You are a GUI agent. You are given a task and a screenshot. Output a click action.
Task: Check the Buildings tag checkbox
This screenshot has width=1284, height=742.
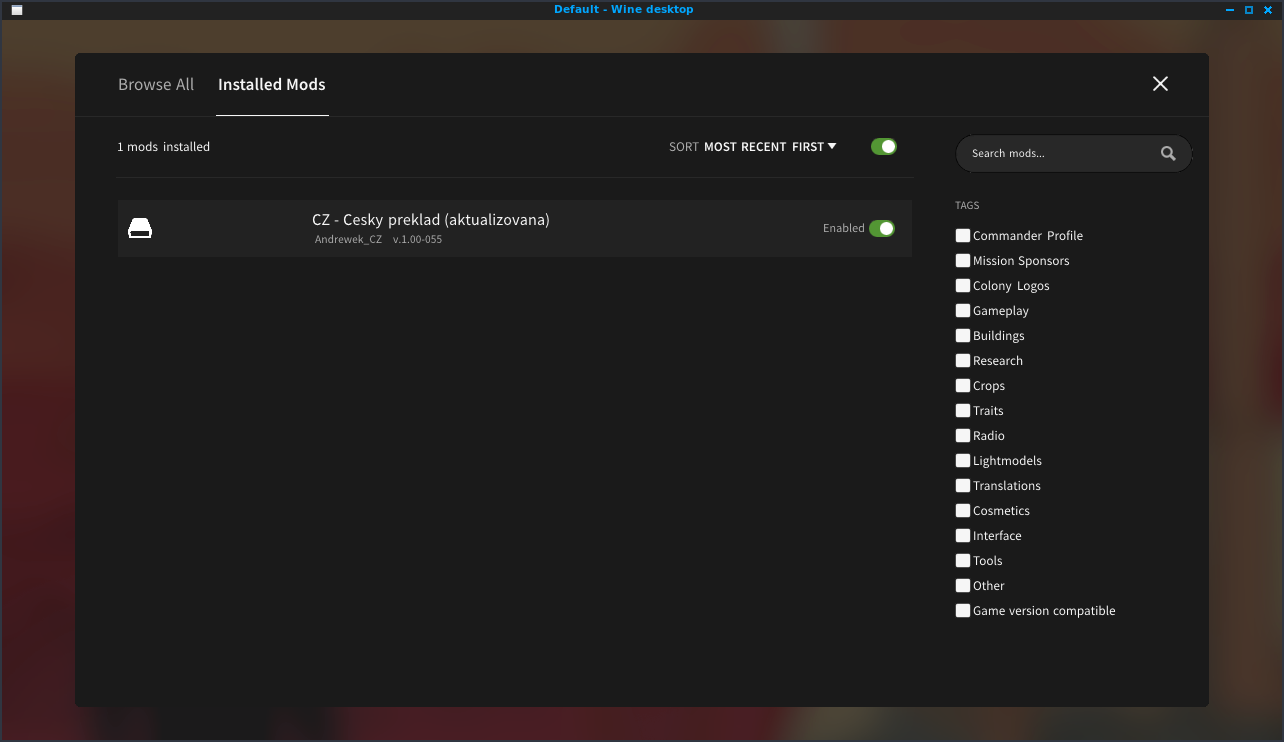coord(963,336)
